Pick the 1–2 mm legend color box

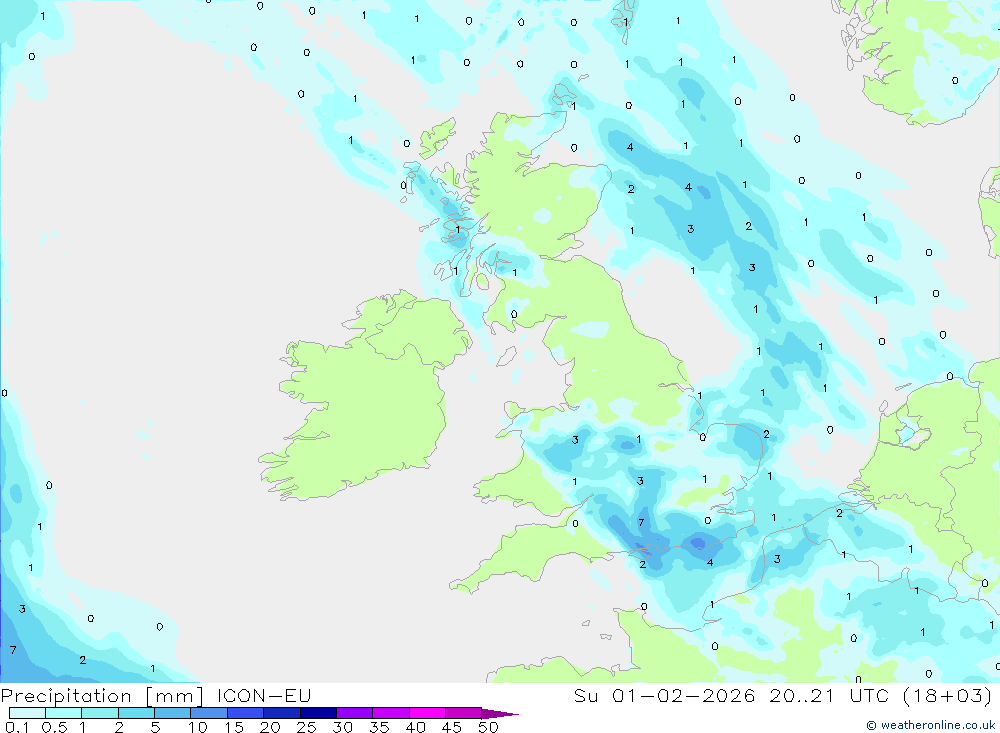tap(100, 713)
